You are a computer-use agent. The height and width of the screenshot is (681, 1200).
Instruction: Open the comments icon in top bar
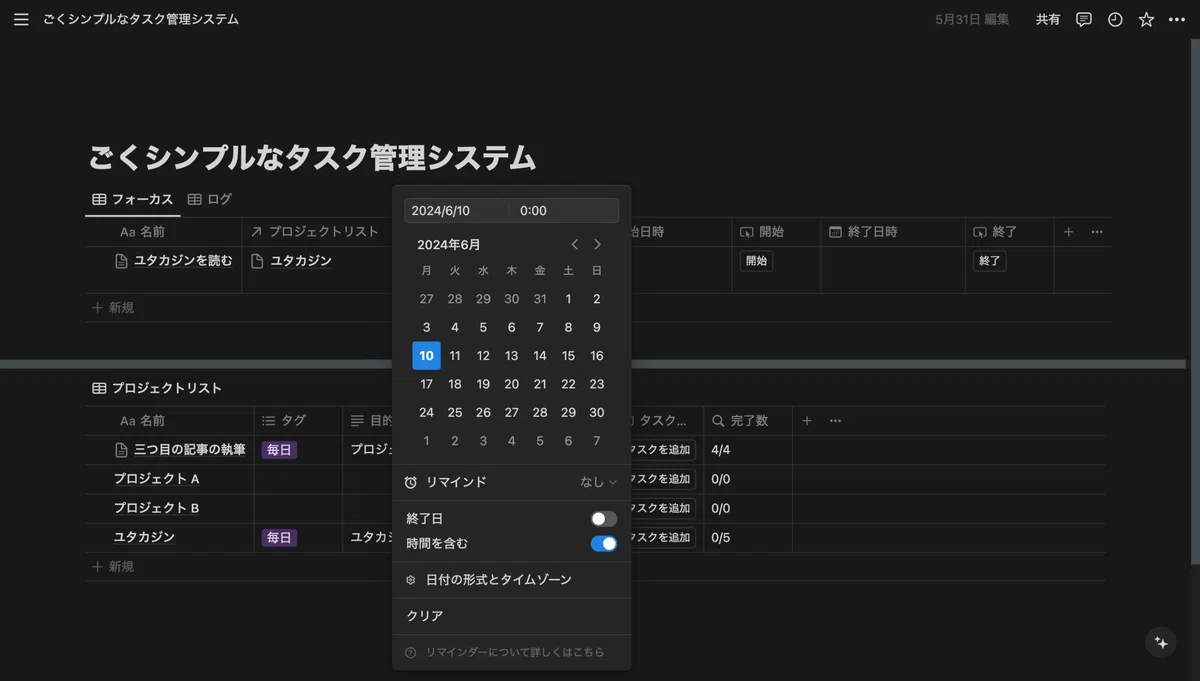(1083, 19)
